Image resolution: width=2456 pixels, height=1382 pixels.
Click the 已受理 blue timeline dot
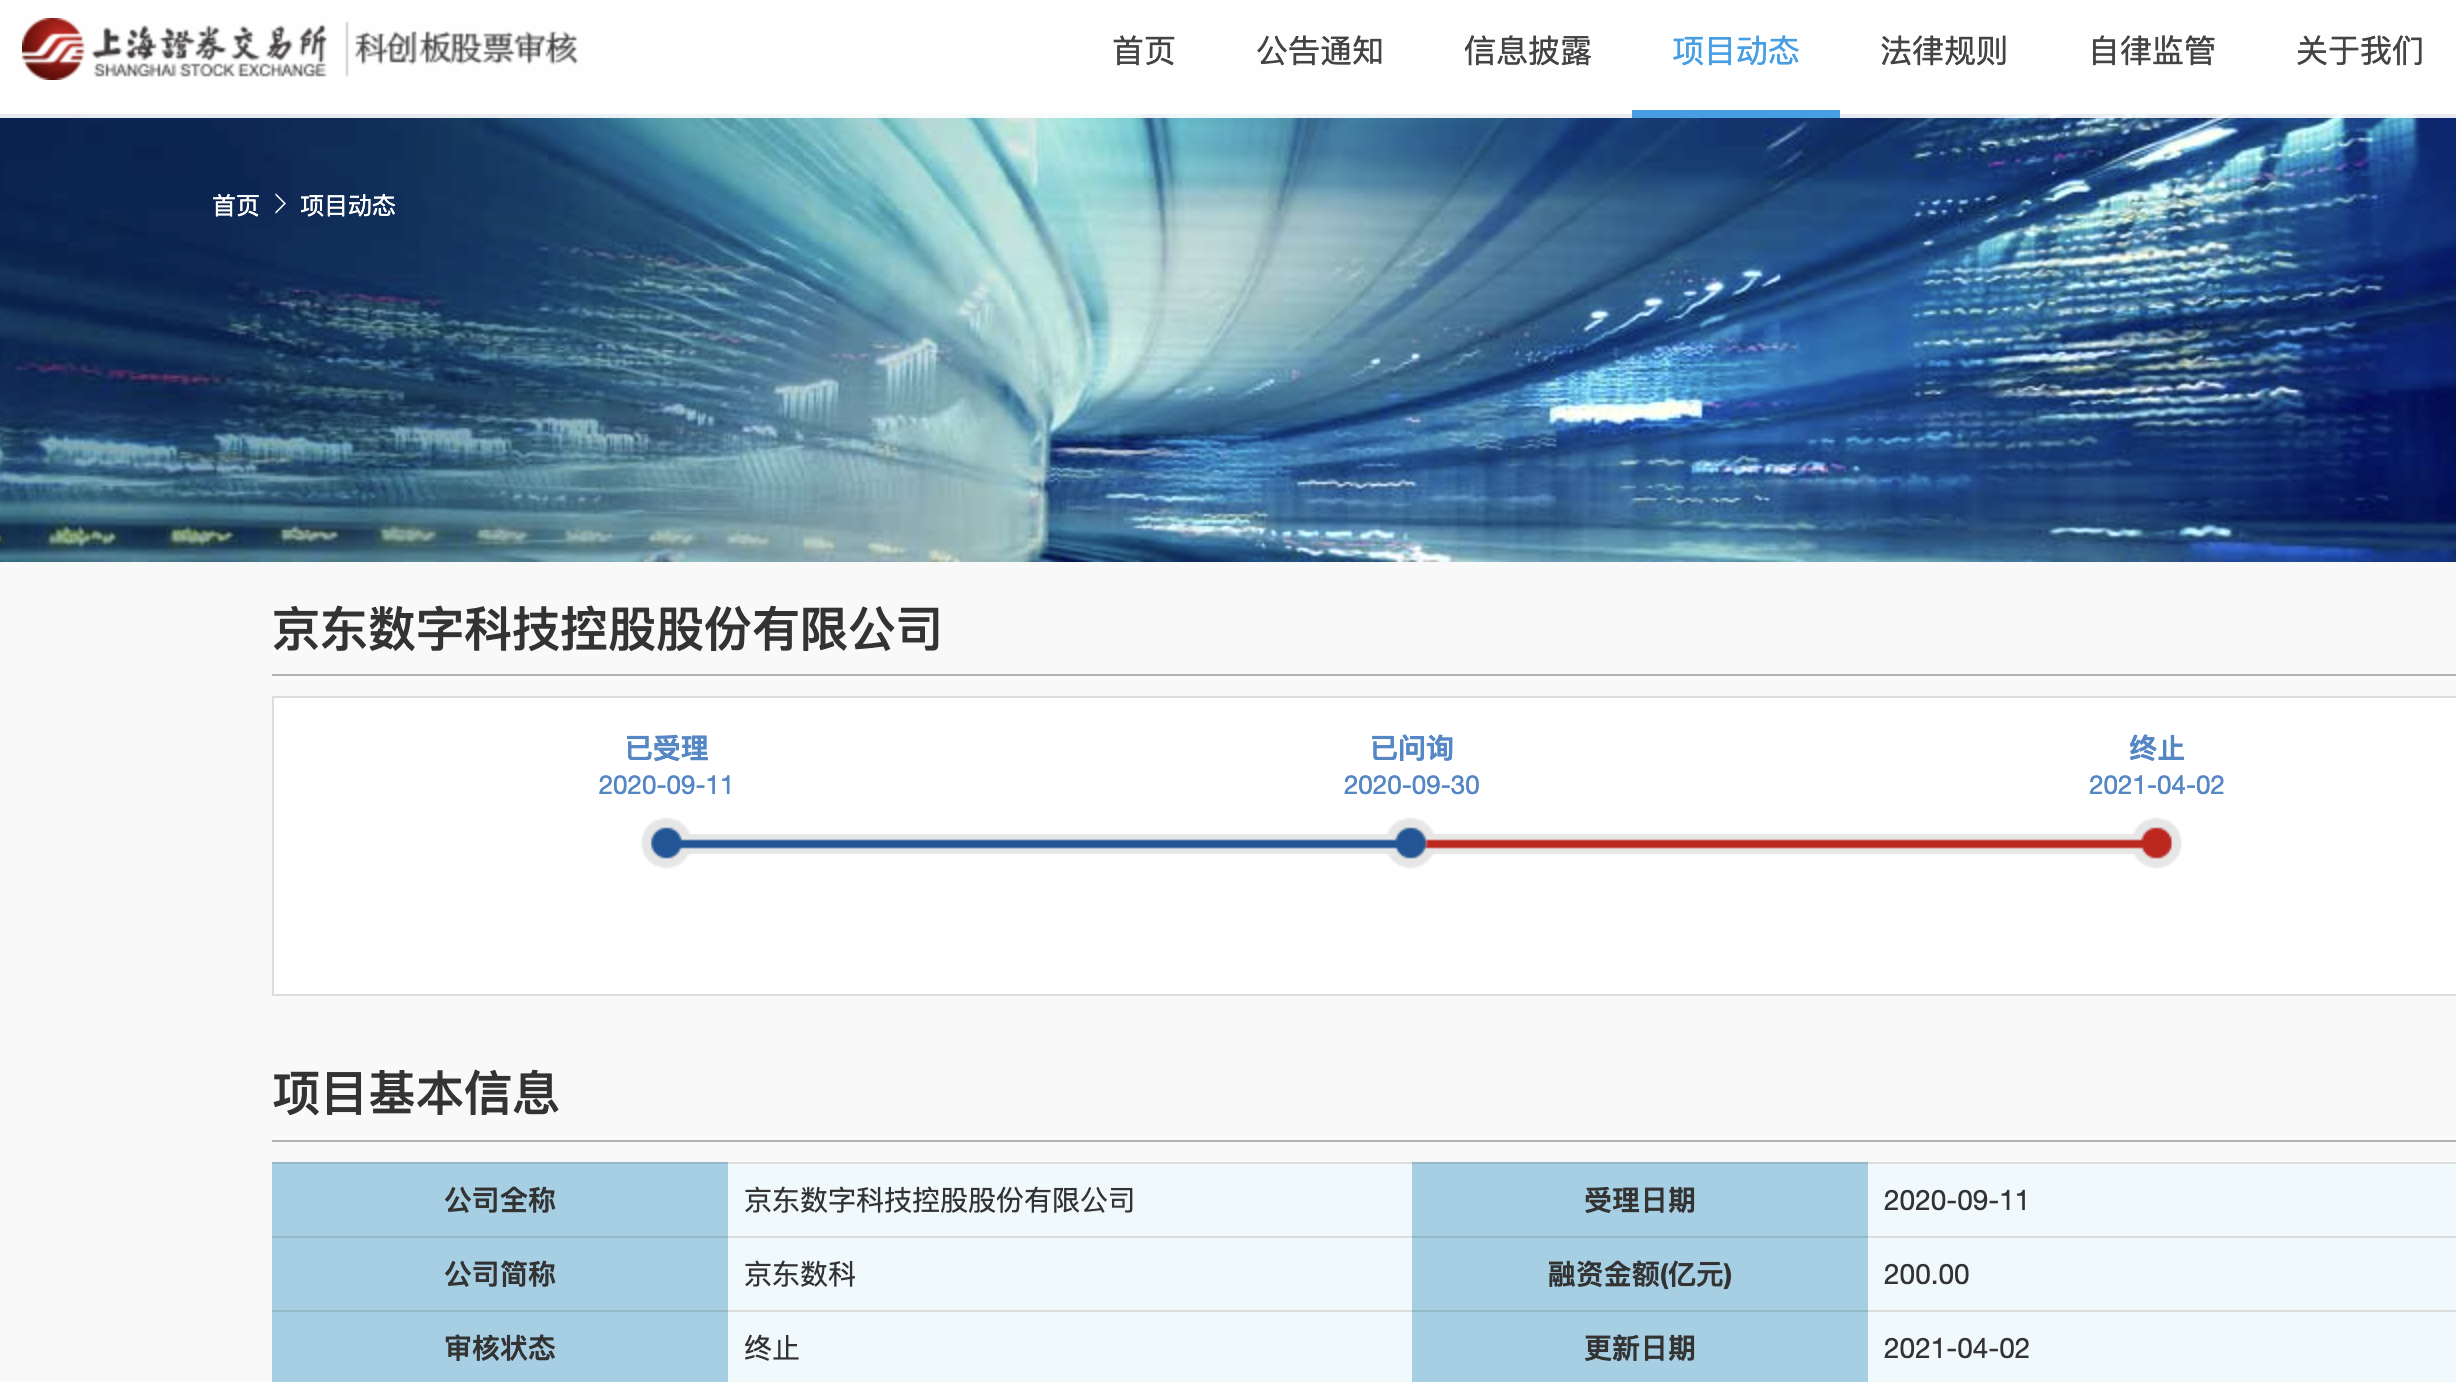click(x=666, y=843)
